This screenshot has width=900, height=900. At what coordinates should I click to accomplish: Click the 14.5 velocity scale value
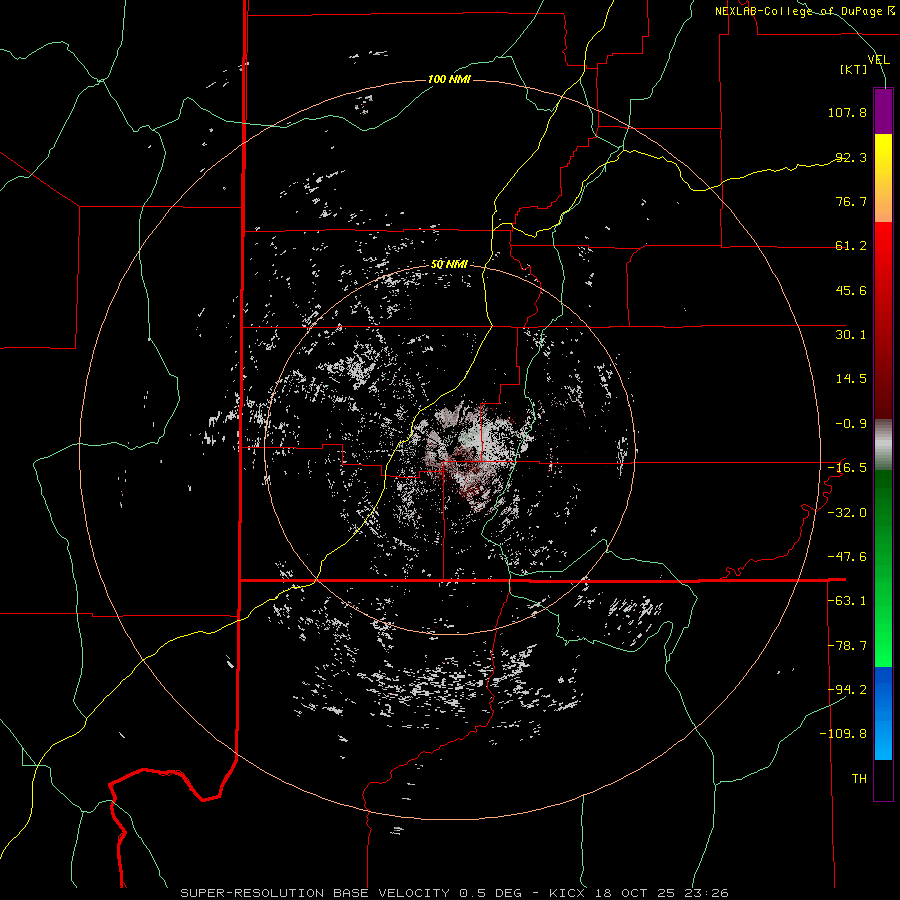tap(851, 379)
